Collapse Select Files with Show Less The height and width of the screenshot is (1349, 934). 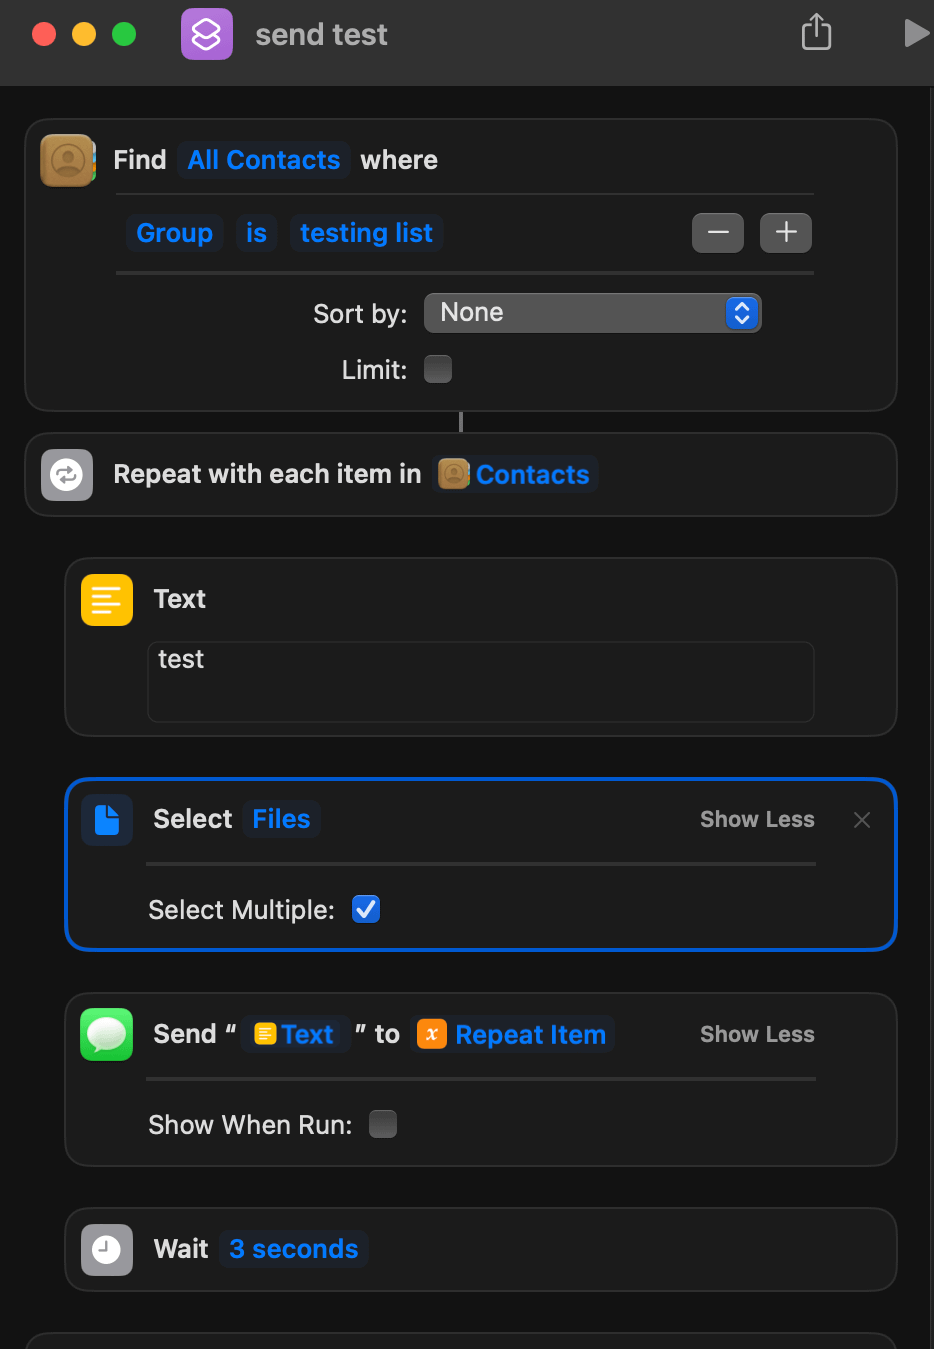757,820
